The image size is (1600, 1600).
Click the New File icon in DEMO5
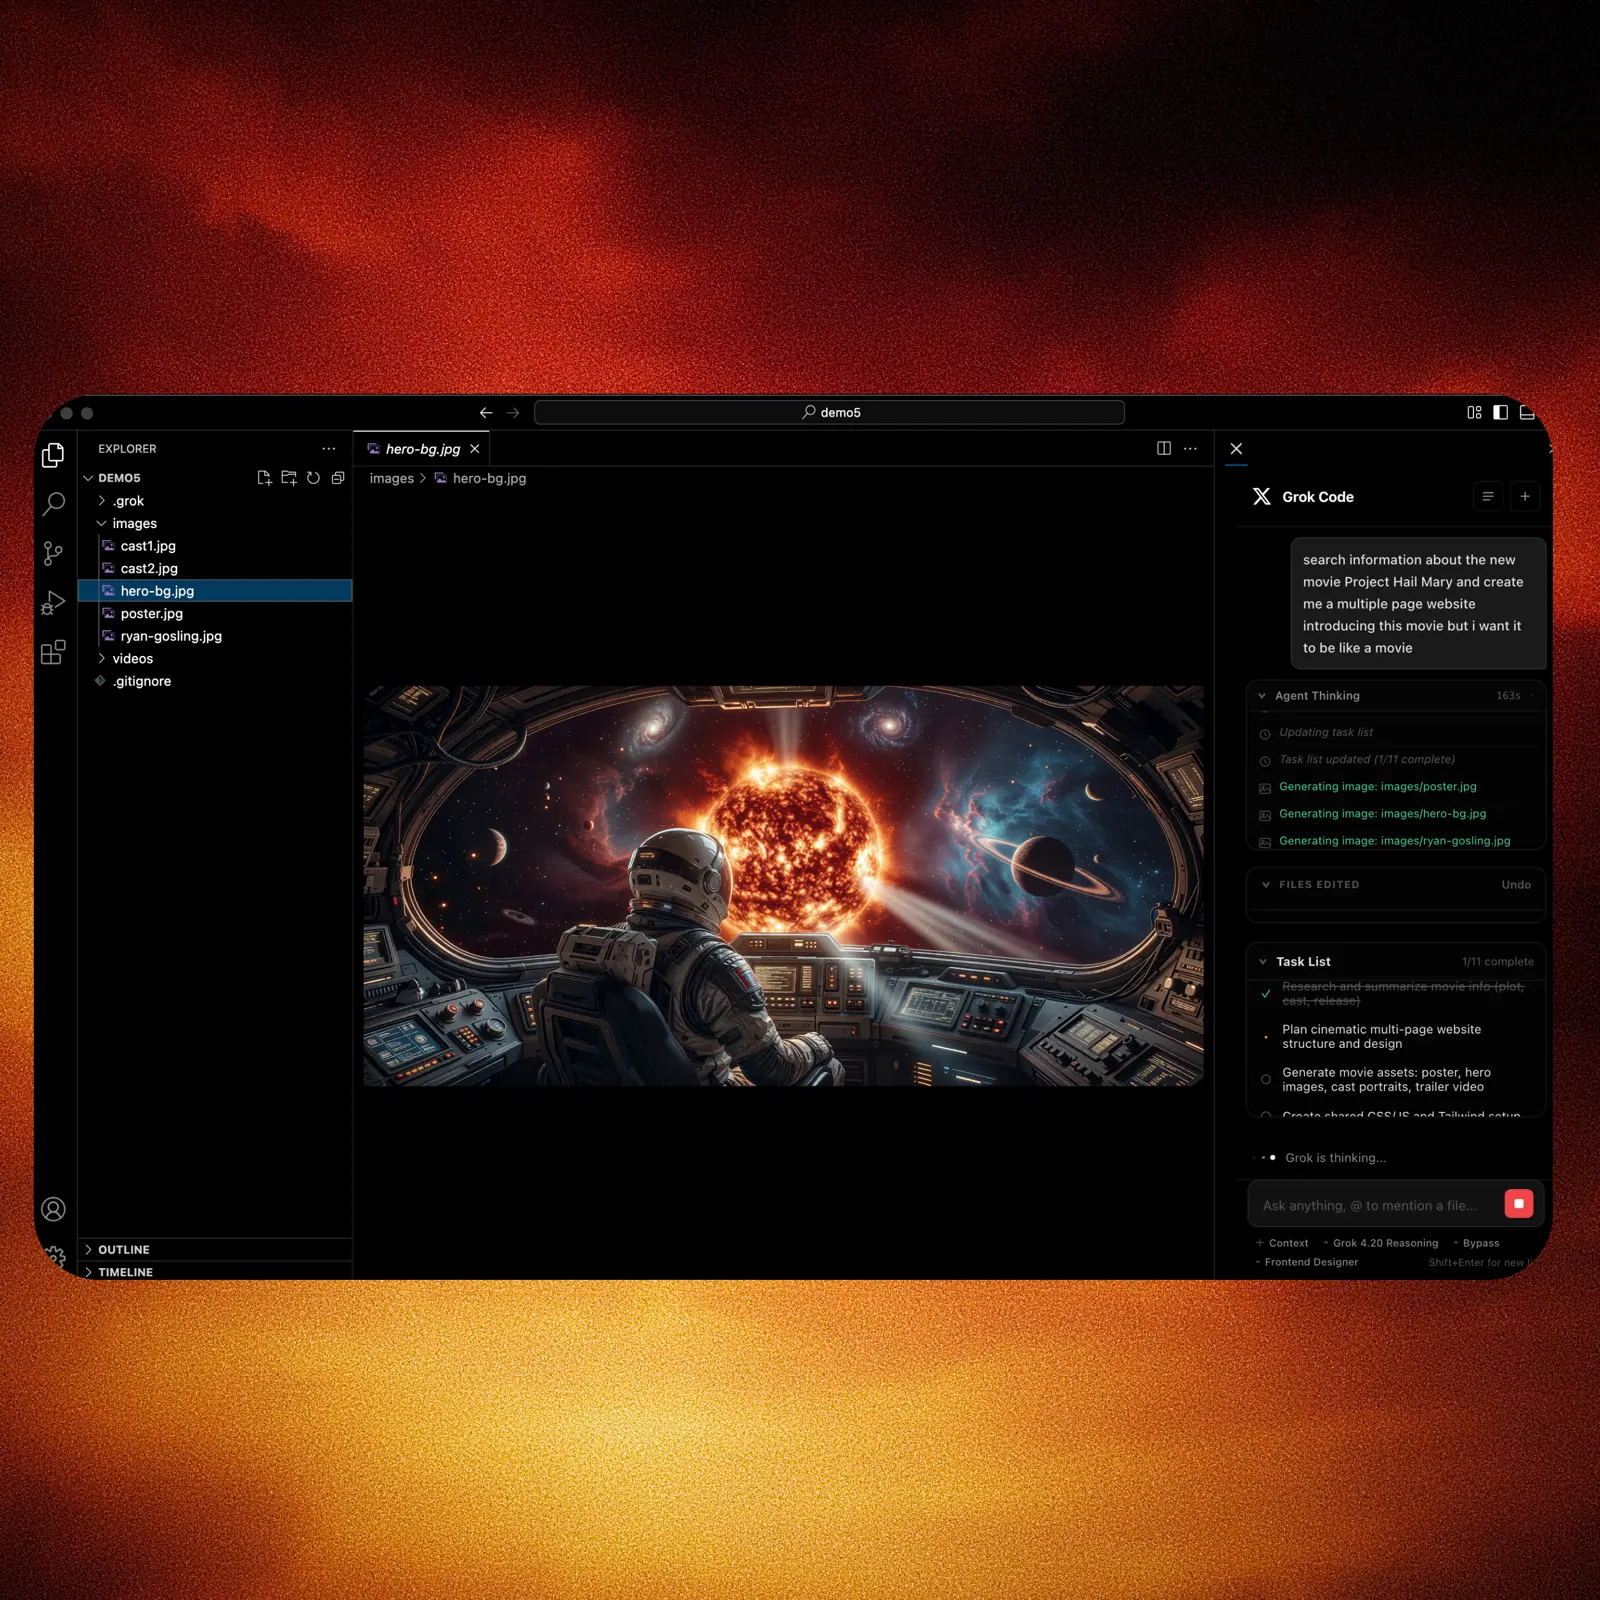(x=264, y=478)
